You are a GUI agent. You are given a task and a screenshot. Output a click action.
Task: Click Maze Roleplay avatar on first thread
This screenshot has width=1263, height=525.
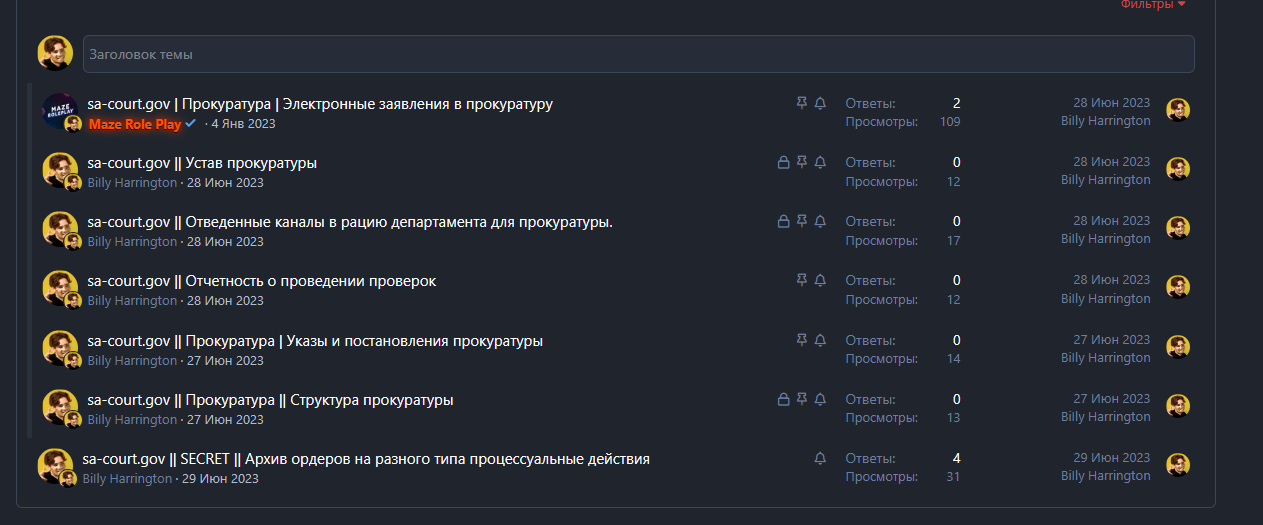click(x=58, y=110)
